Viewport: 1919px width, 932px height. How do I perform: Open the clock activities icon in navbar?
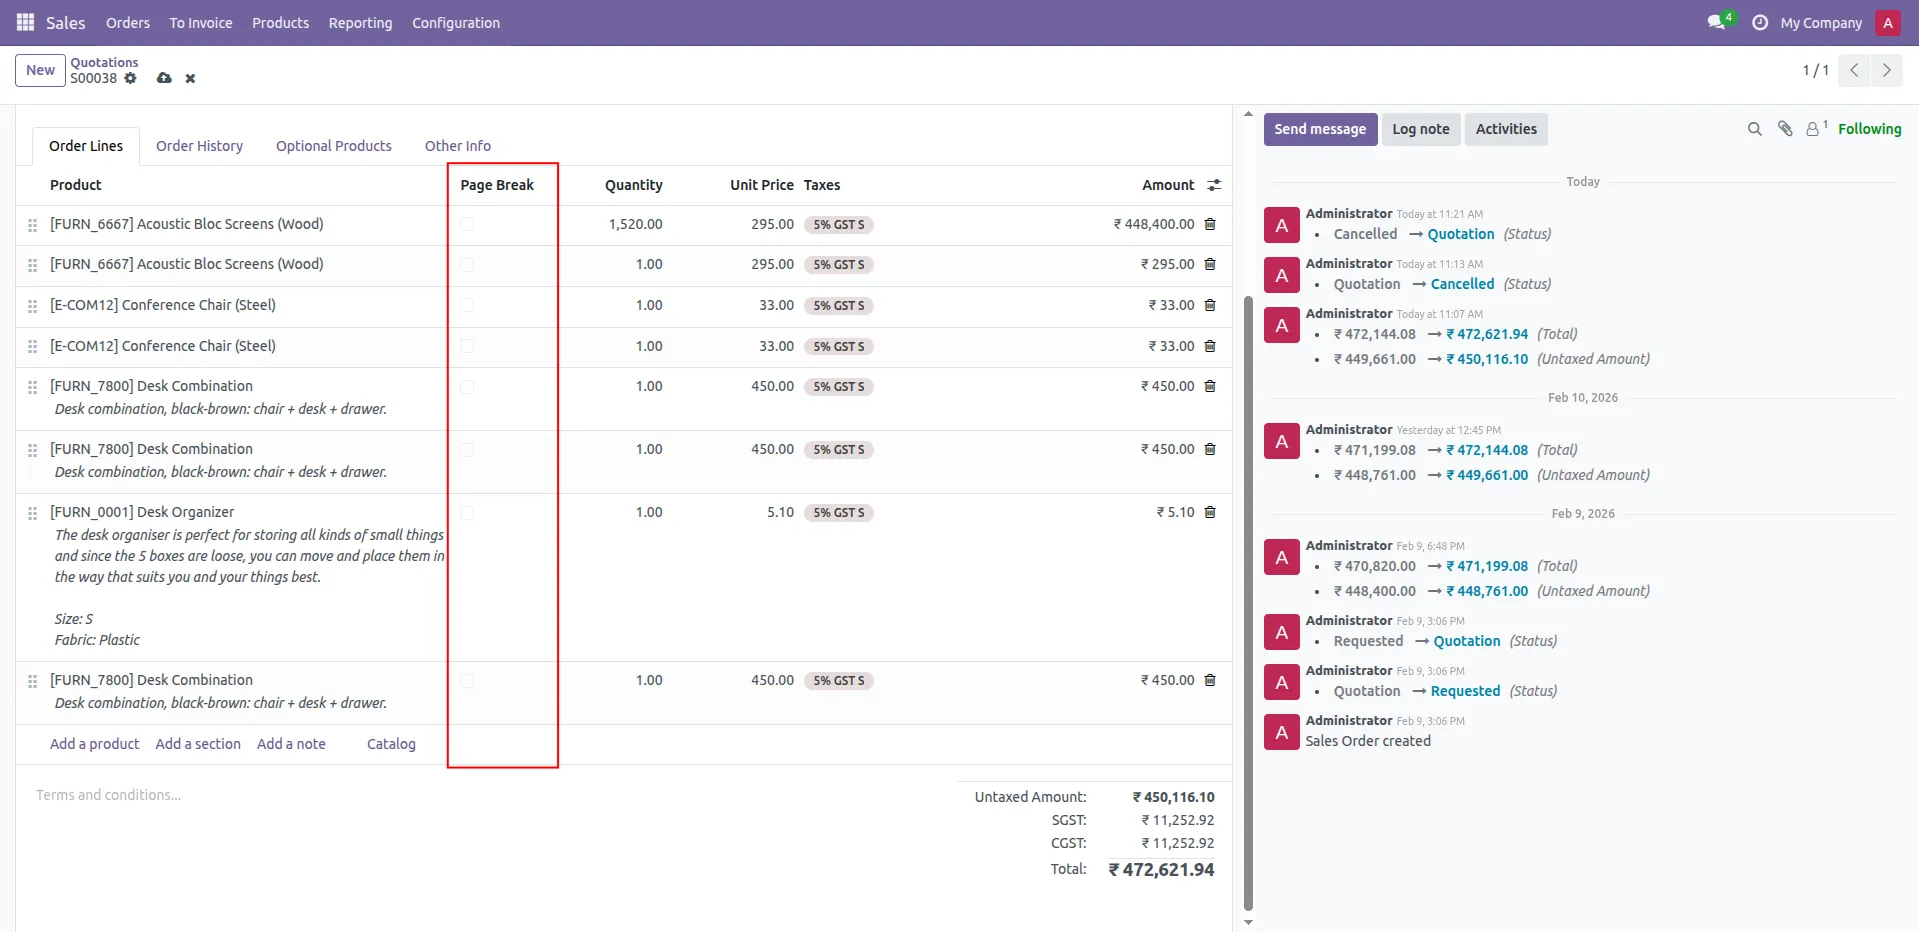[1760, 22]
